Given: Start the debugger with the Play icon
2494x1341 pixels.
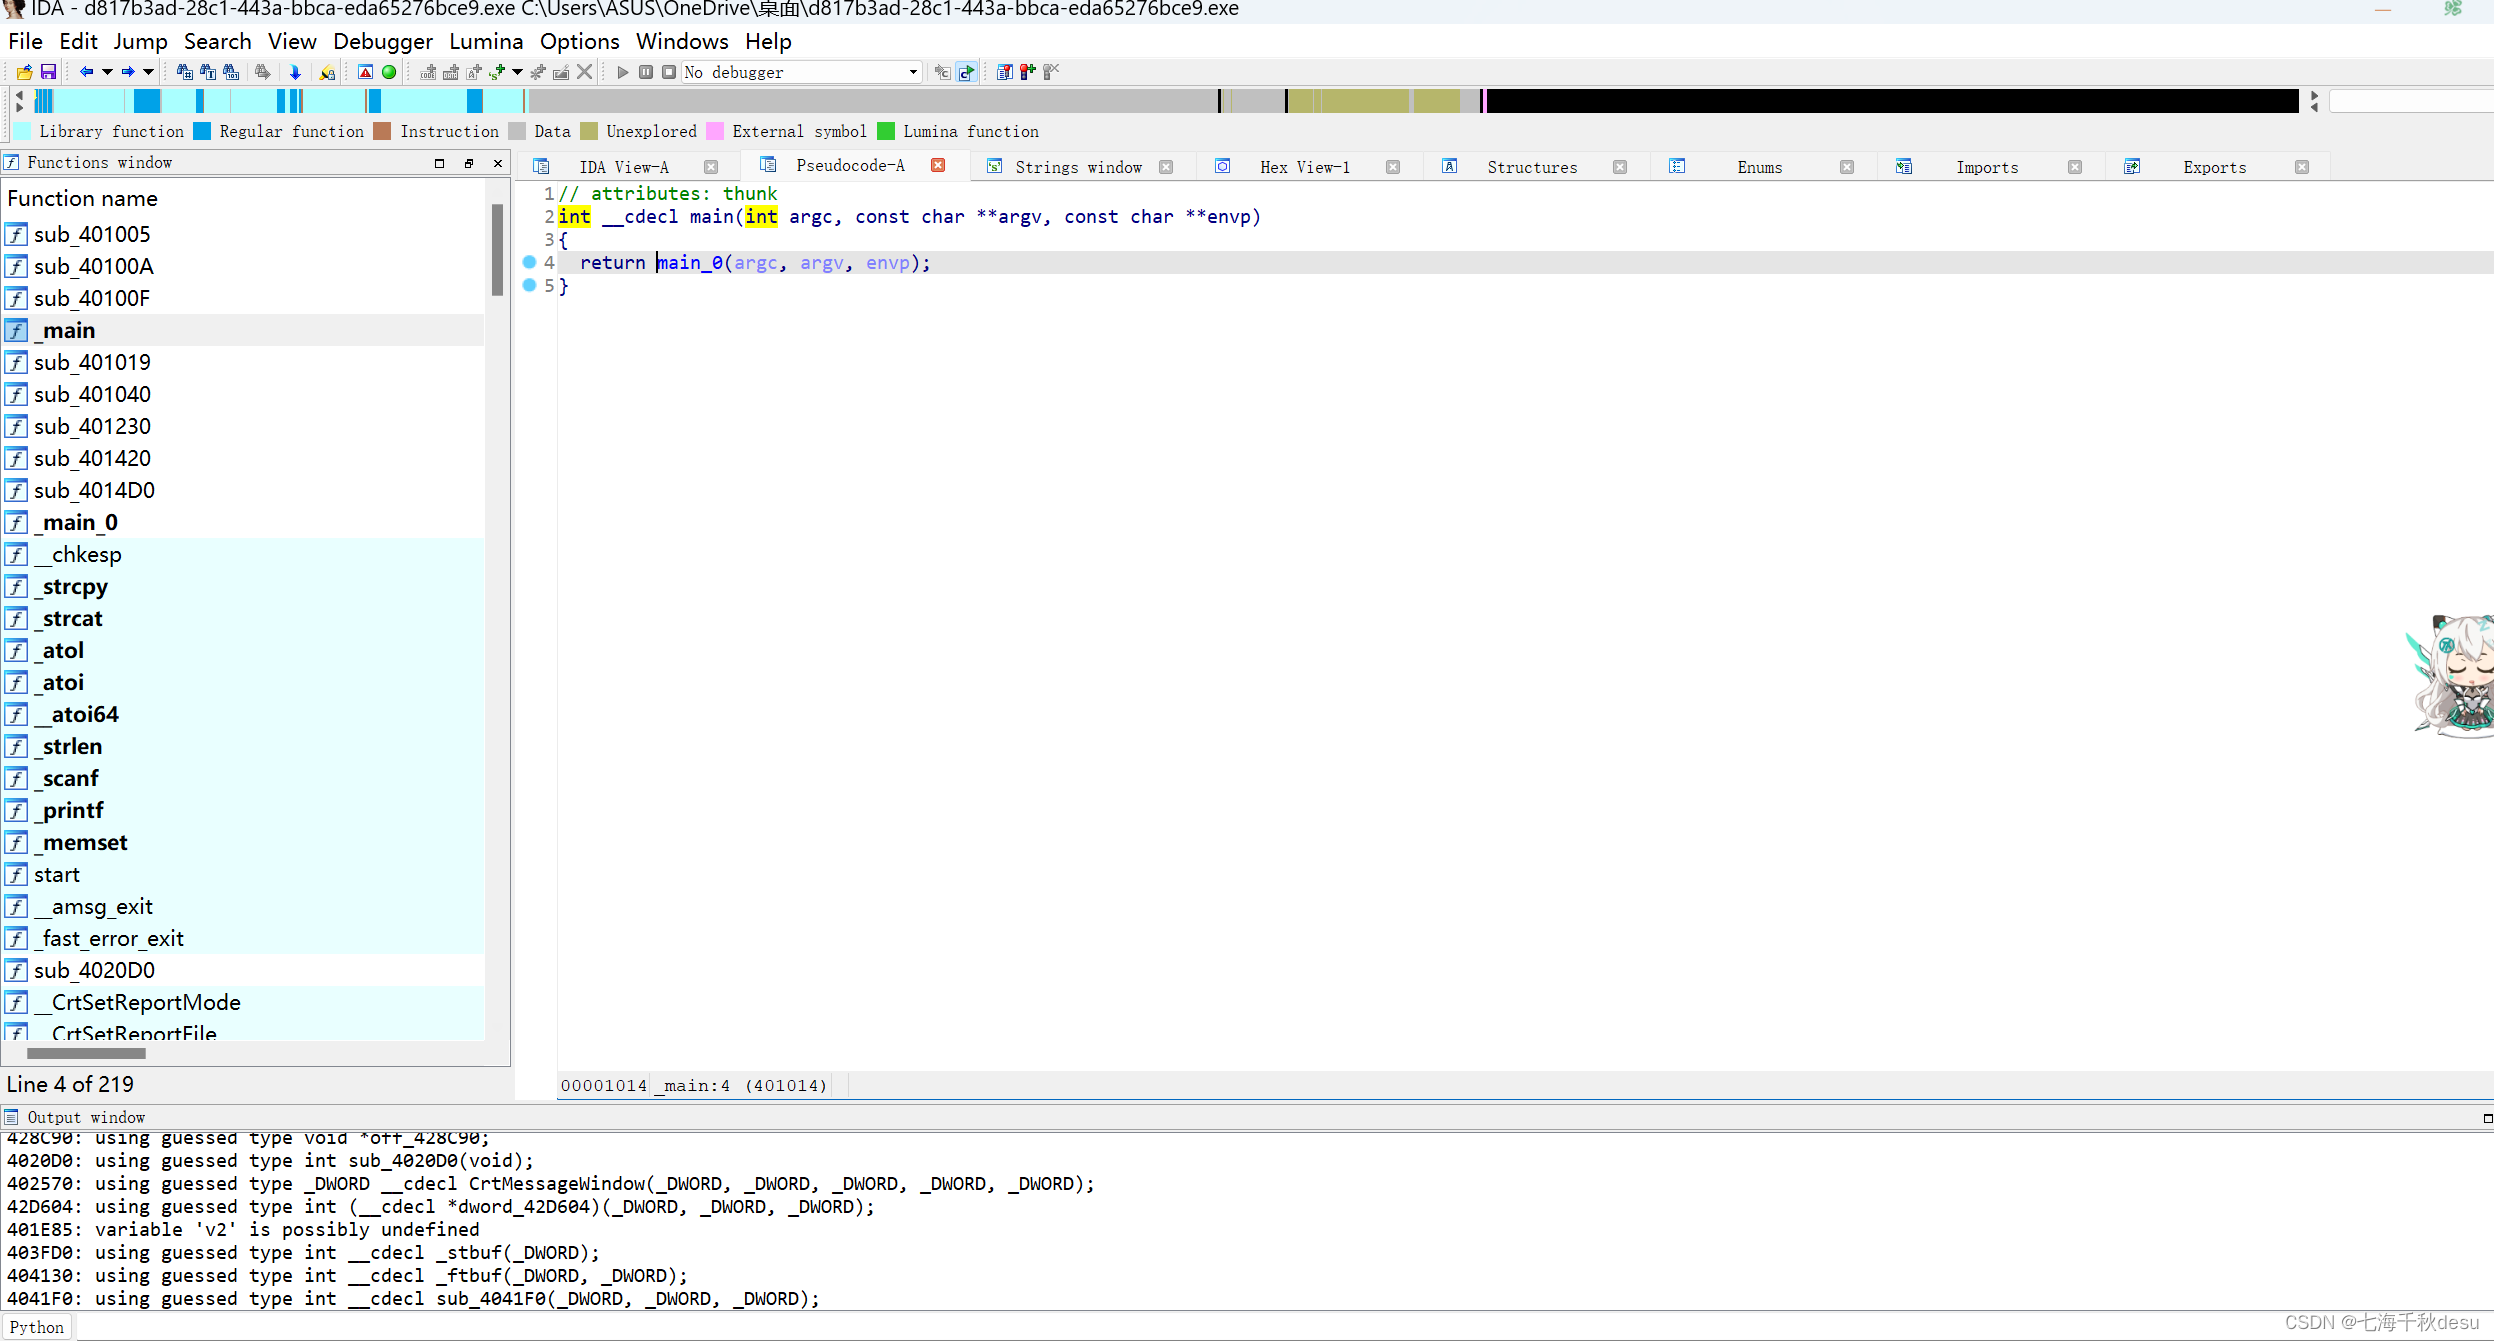Looking at the screenshot, I should pyautogui.click(x=621, y=72).
